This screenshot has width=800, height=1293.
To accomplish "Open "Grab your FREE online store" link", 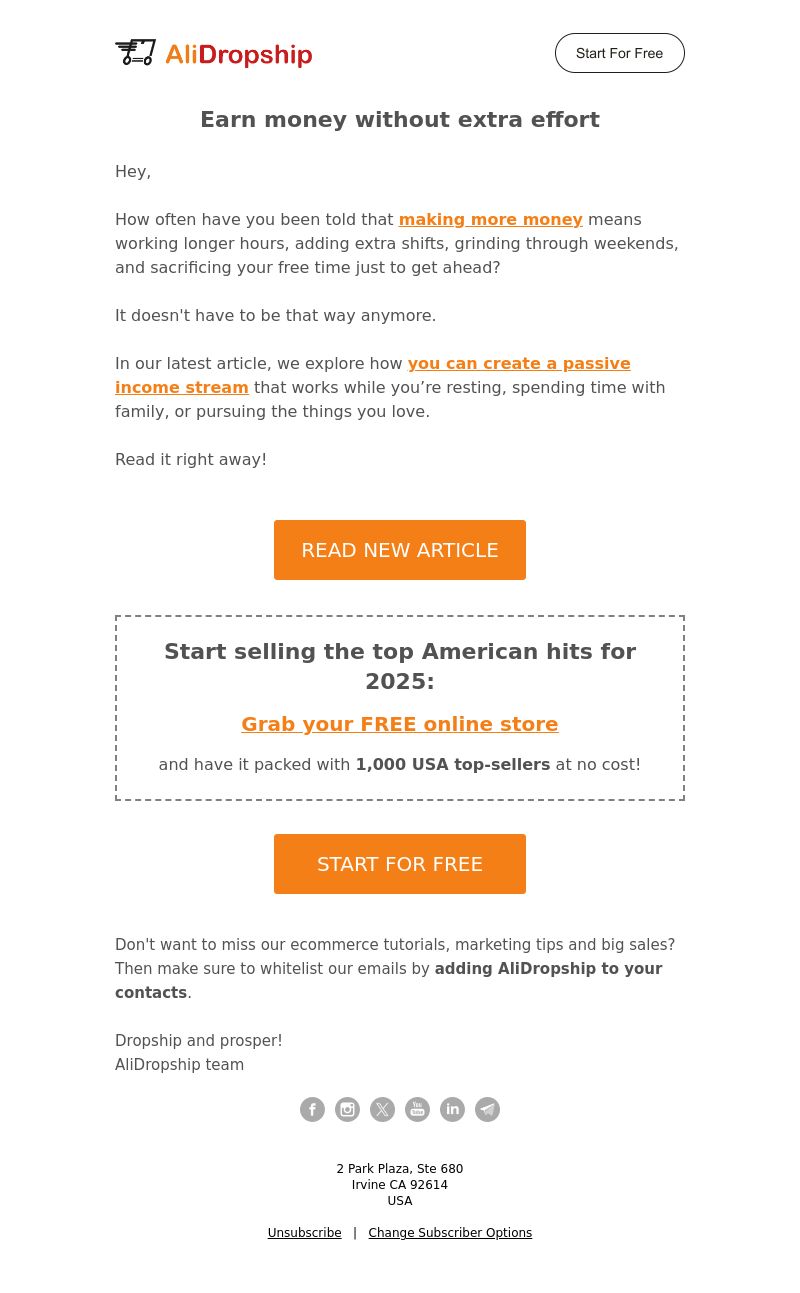I will [400, 724].
